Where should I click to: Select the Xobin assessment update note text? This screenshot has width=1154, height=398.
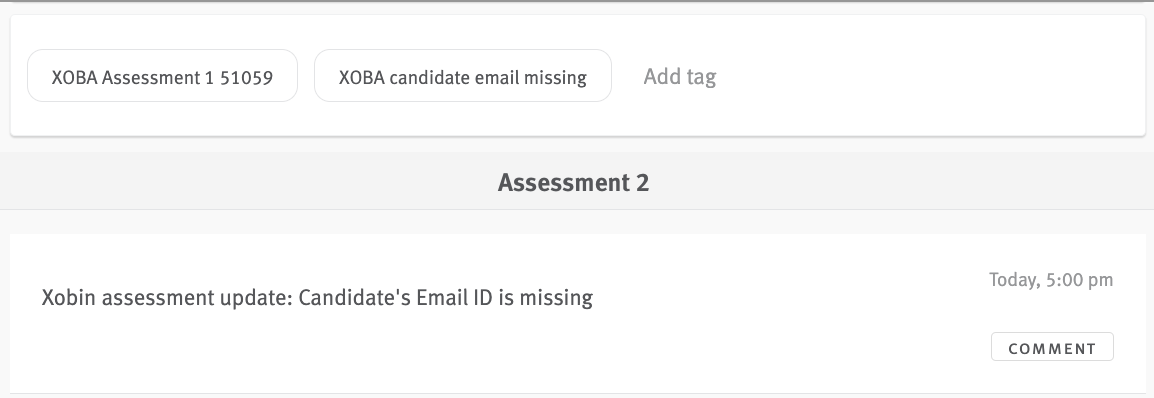pos(317,298)
